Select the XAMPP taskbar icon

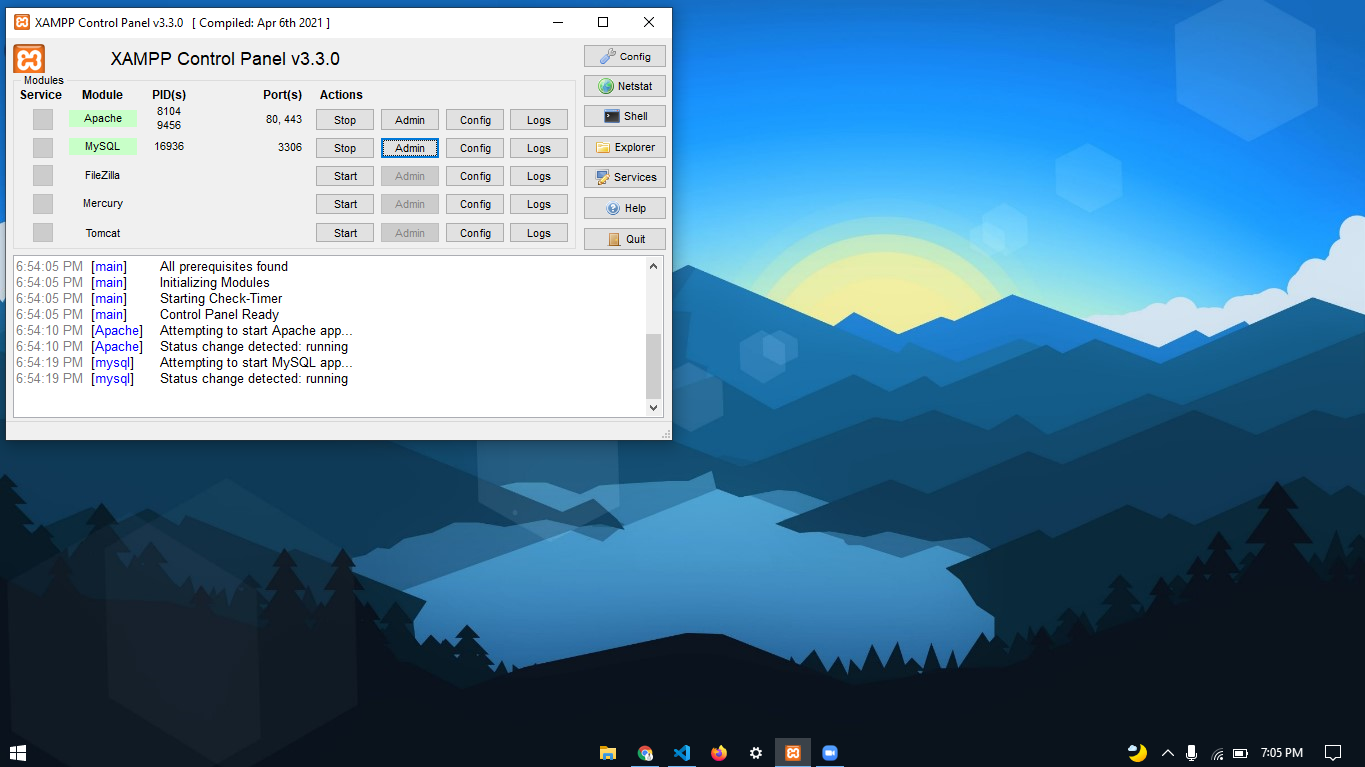pyautogui.click(x=793, y=753)
